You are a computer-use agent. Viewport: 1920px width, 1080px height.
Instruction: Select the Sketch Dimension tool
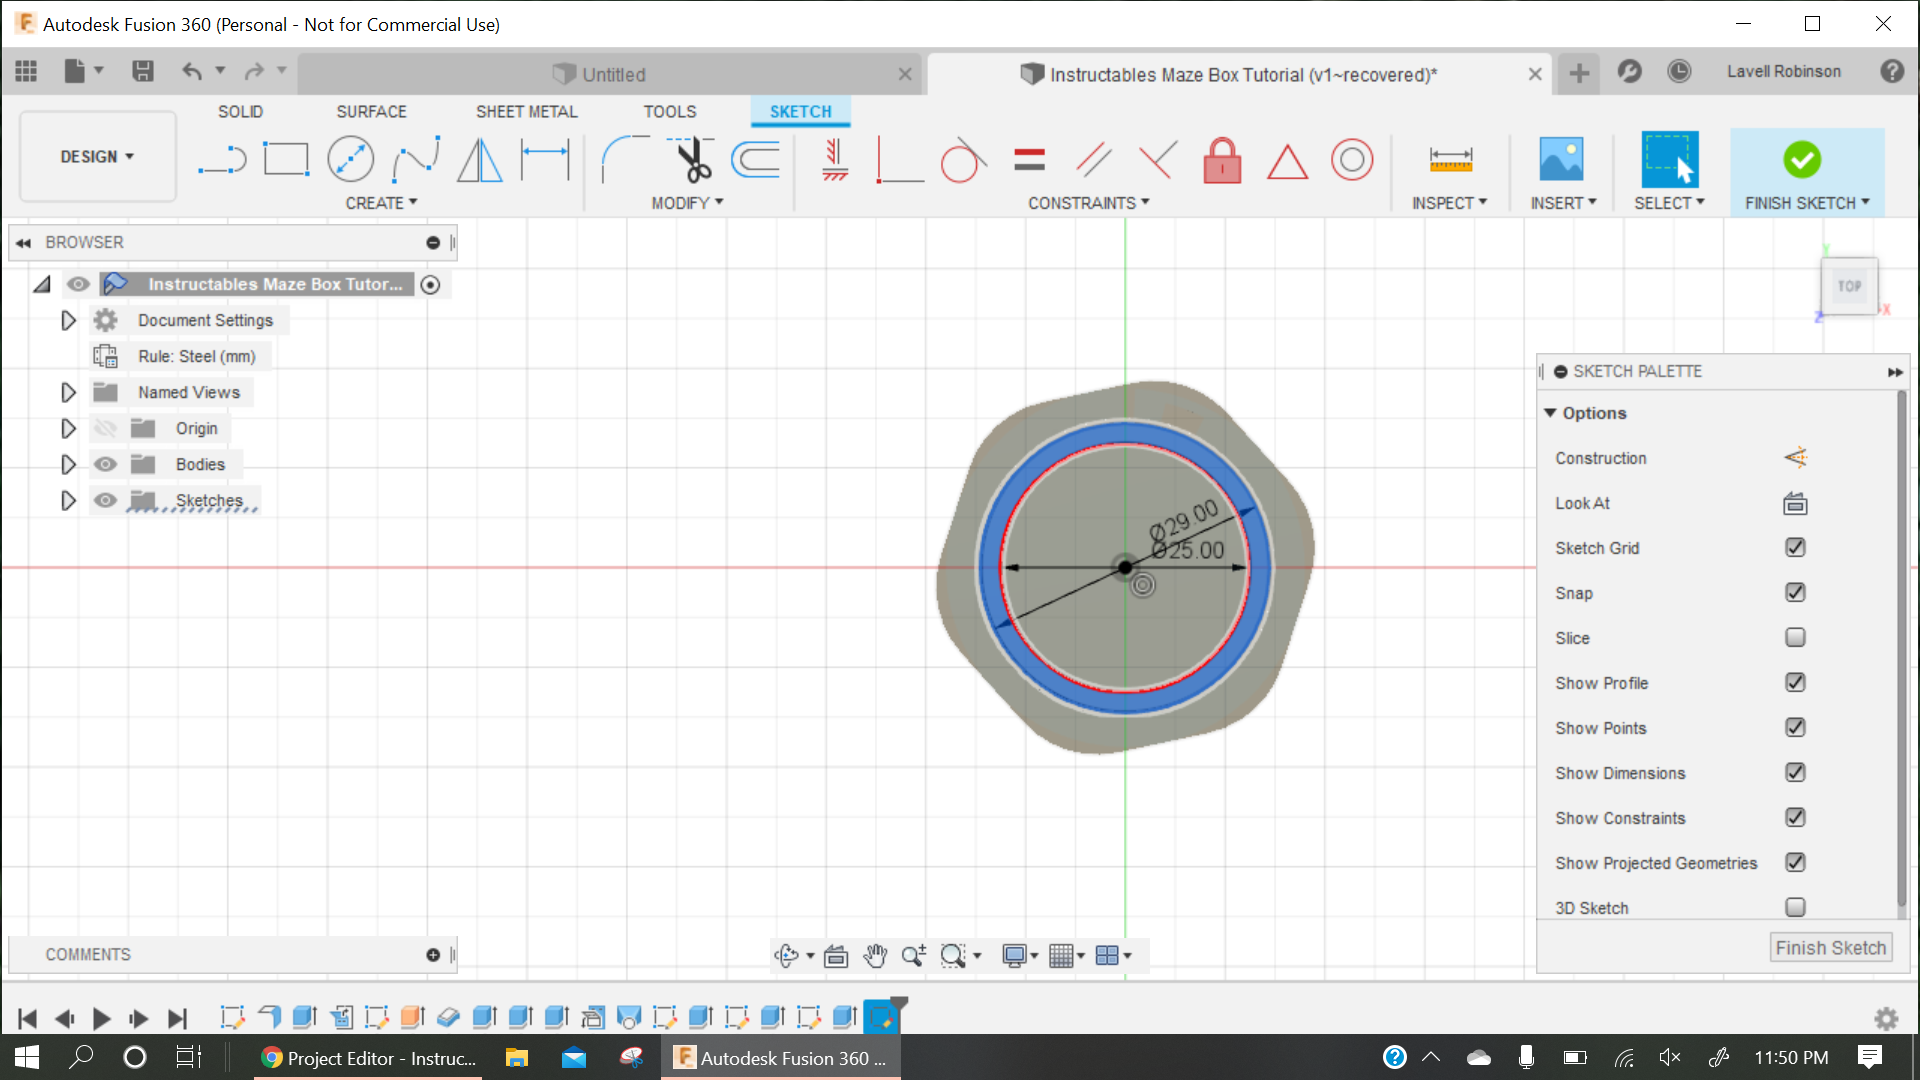(545, 160)
